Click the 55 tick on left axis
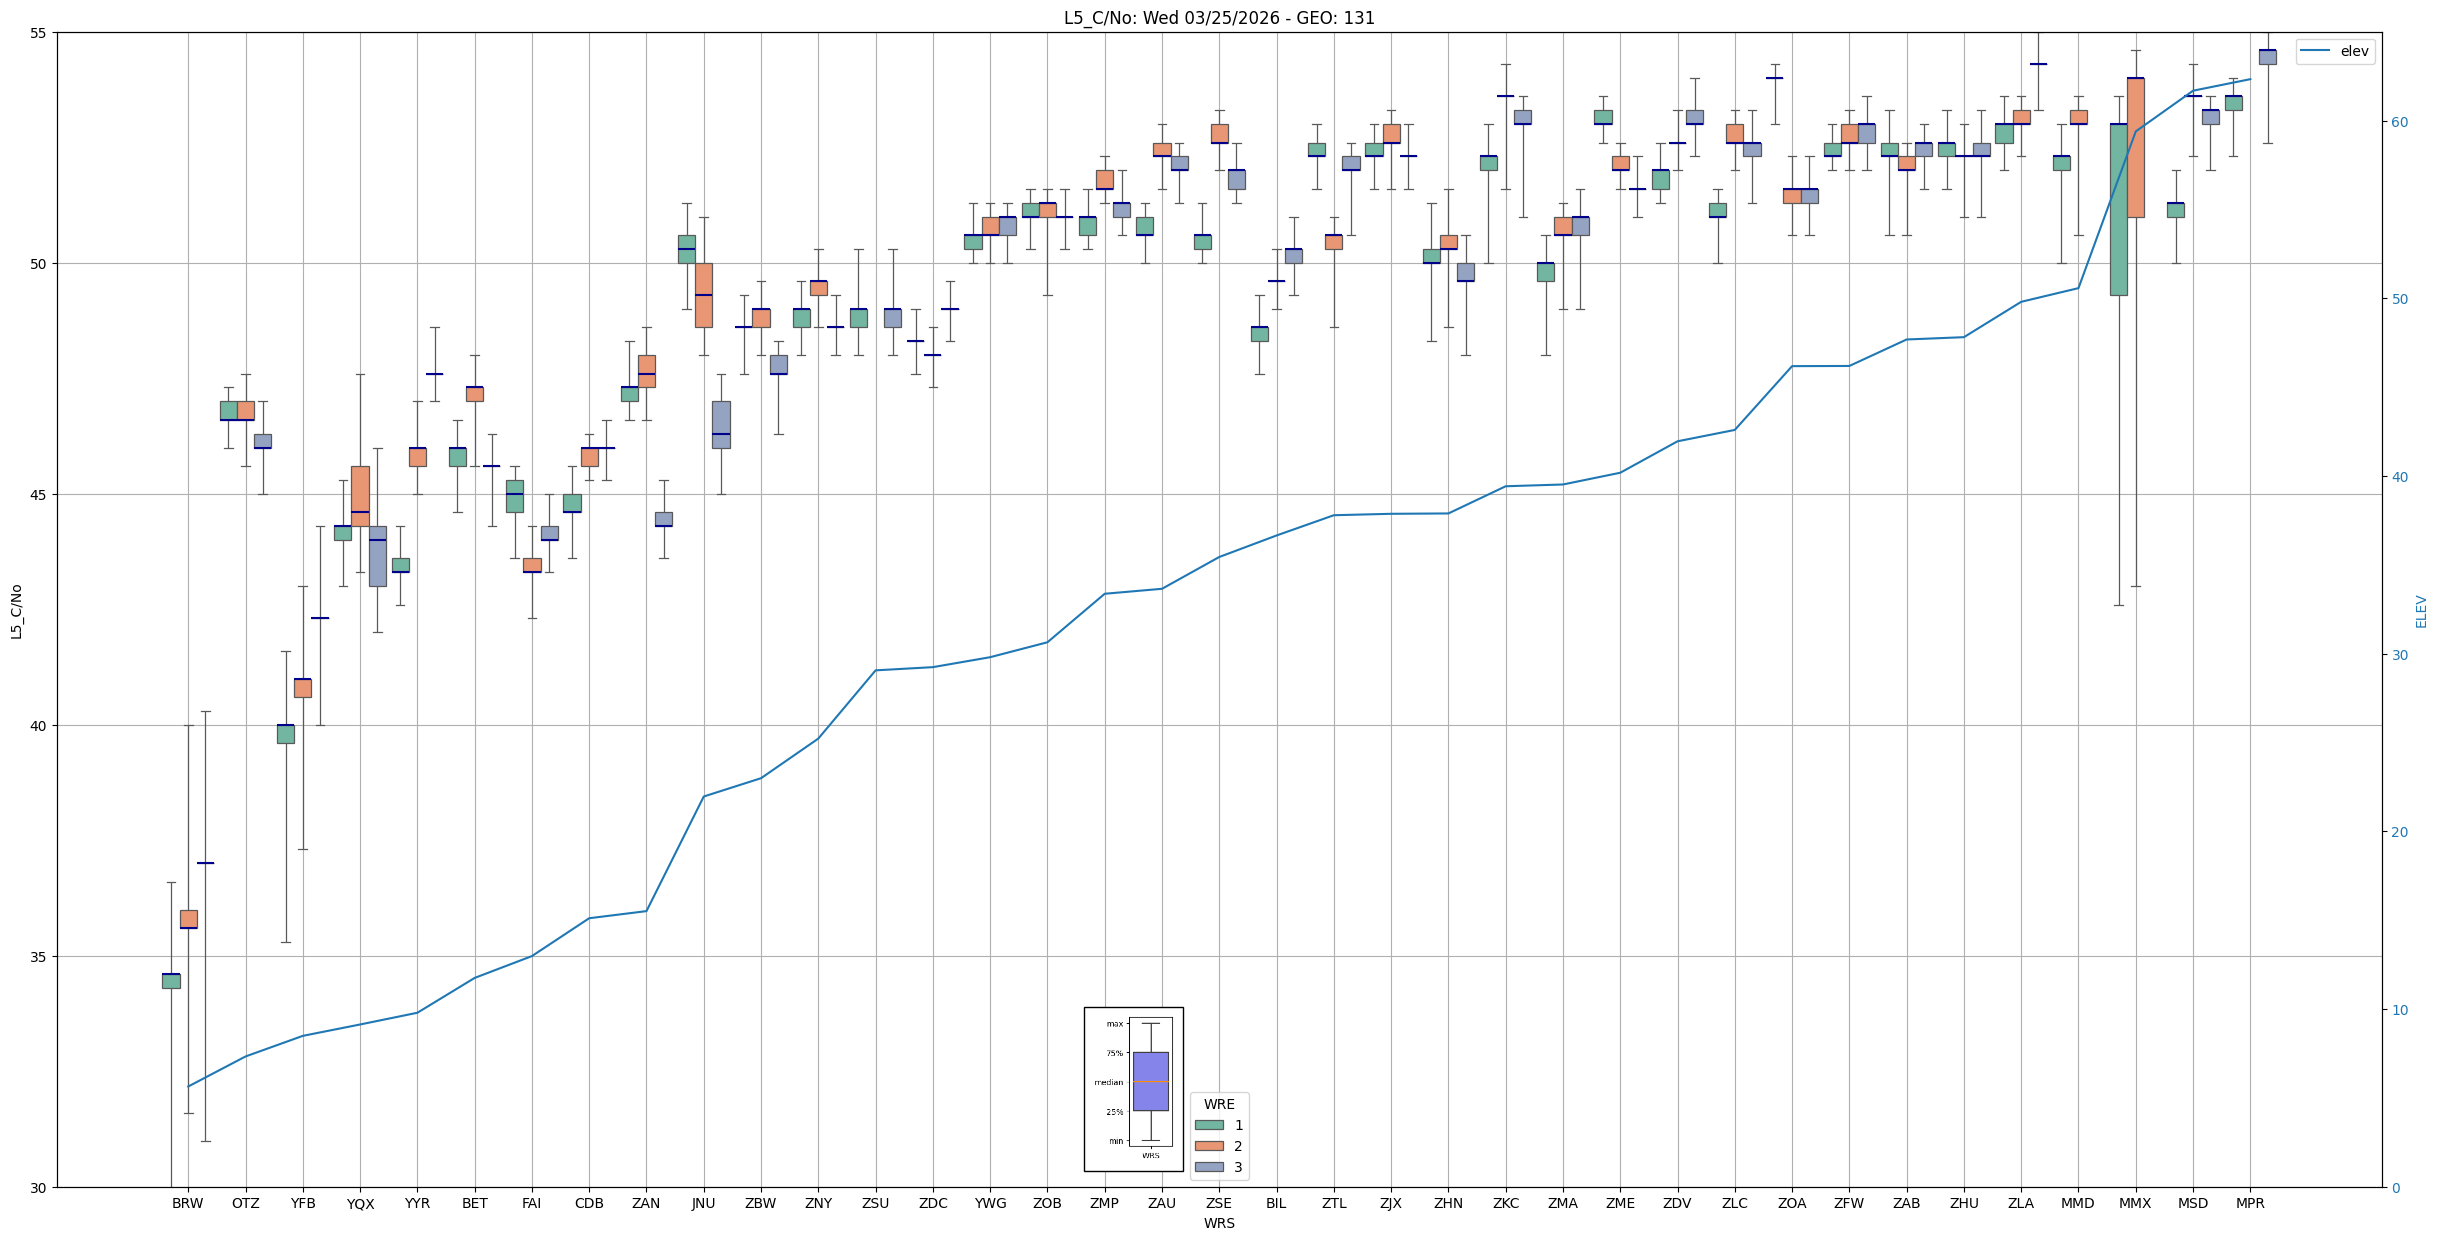Viewport: 2438px width, 1240px height. point(39,33)
